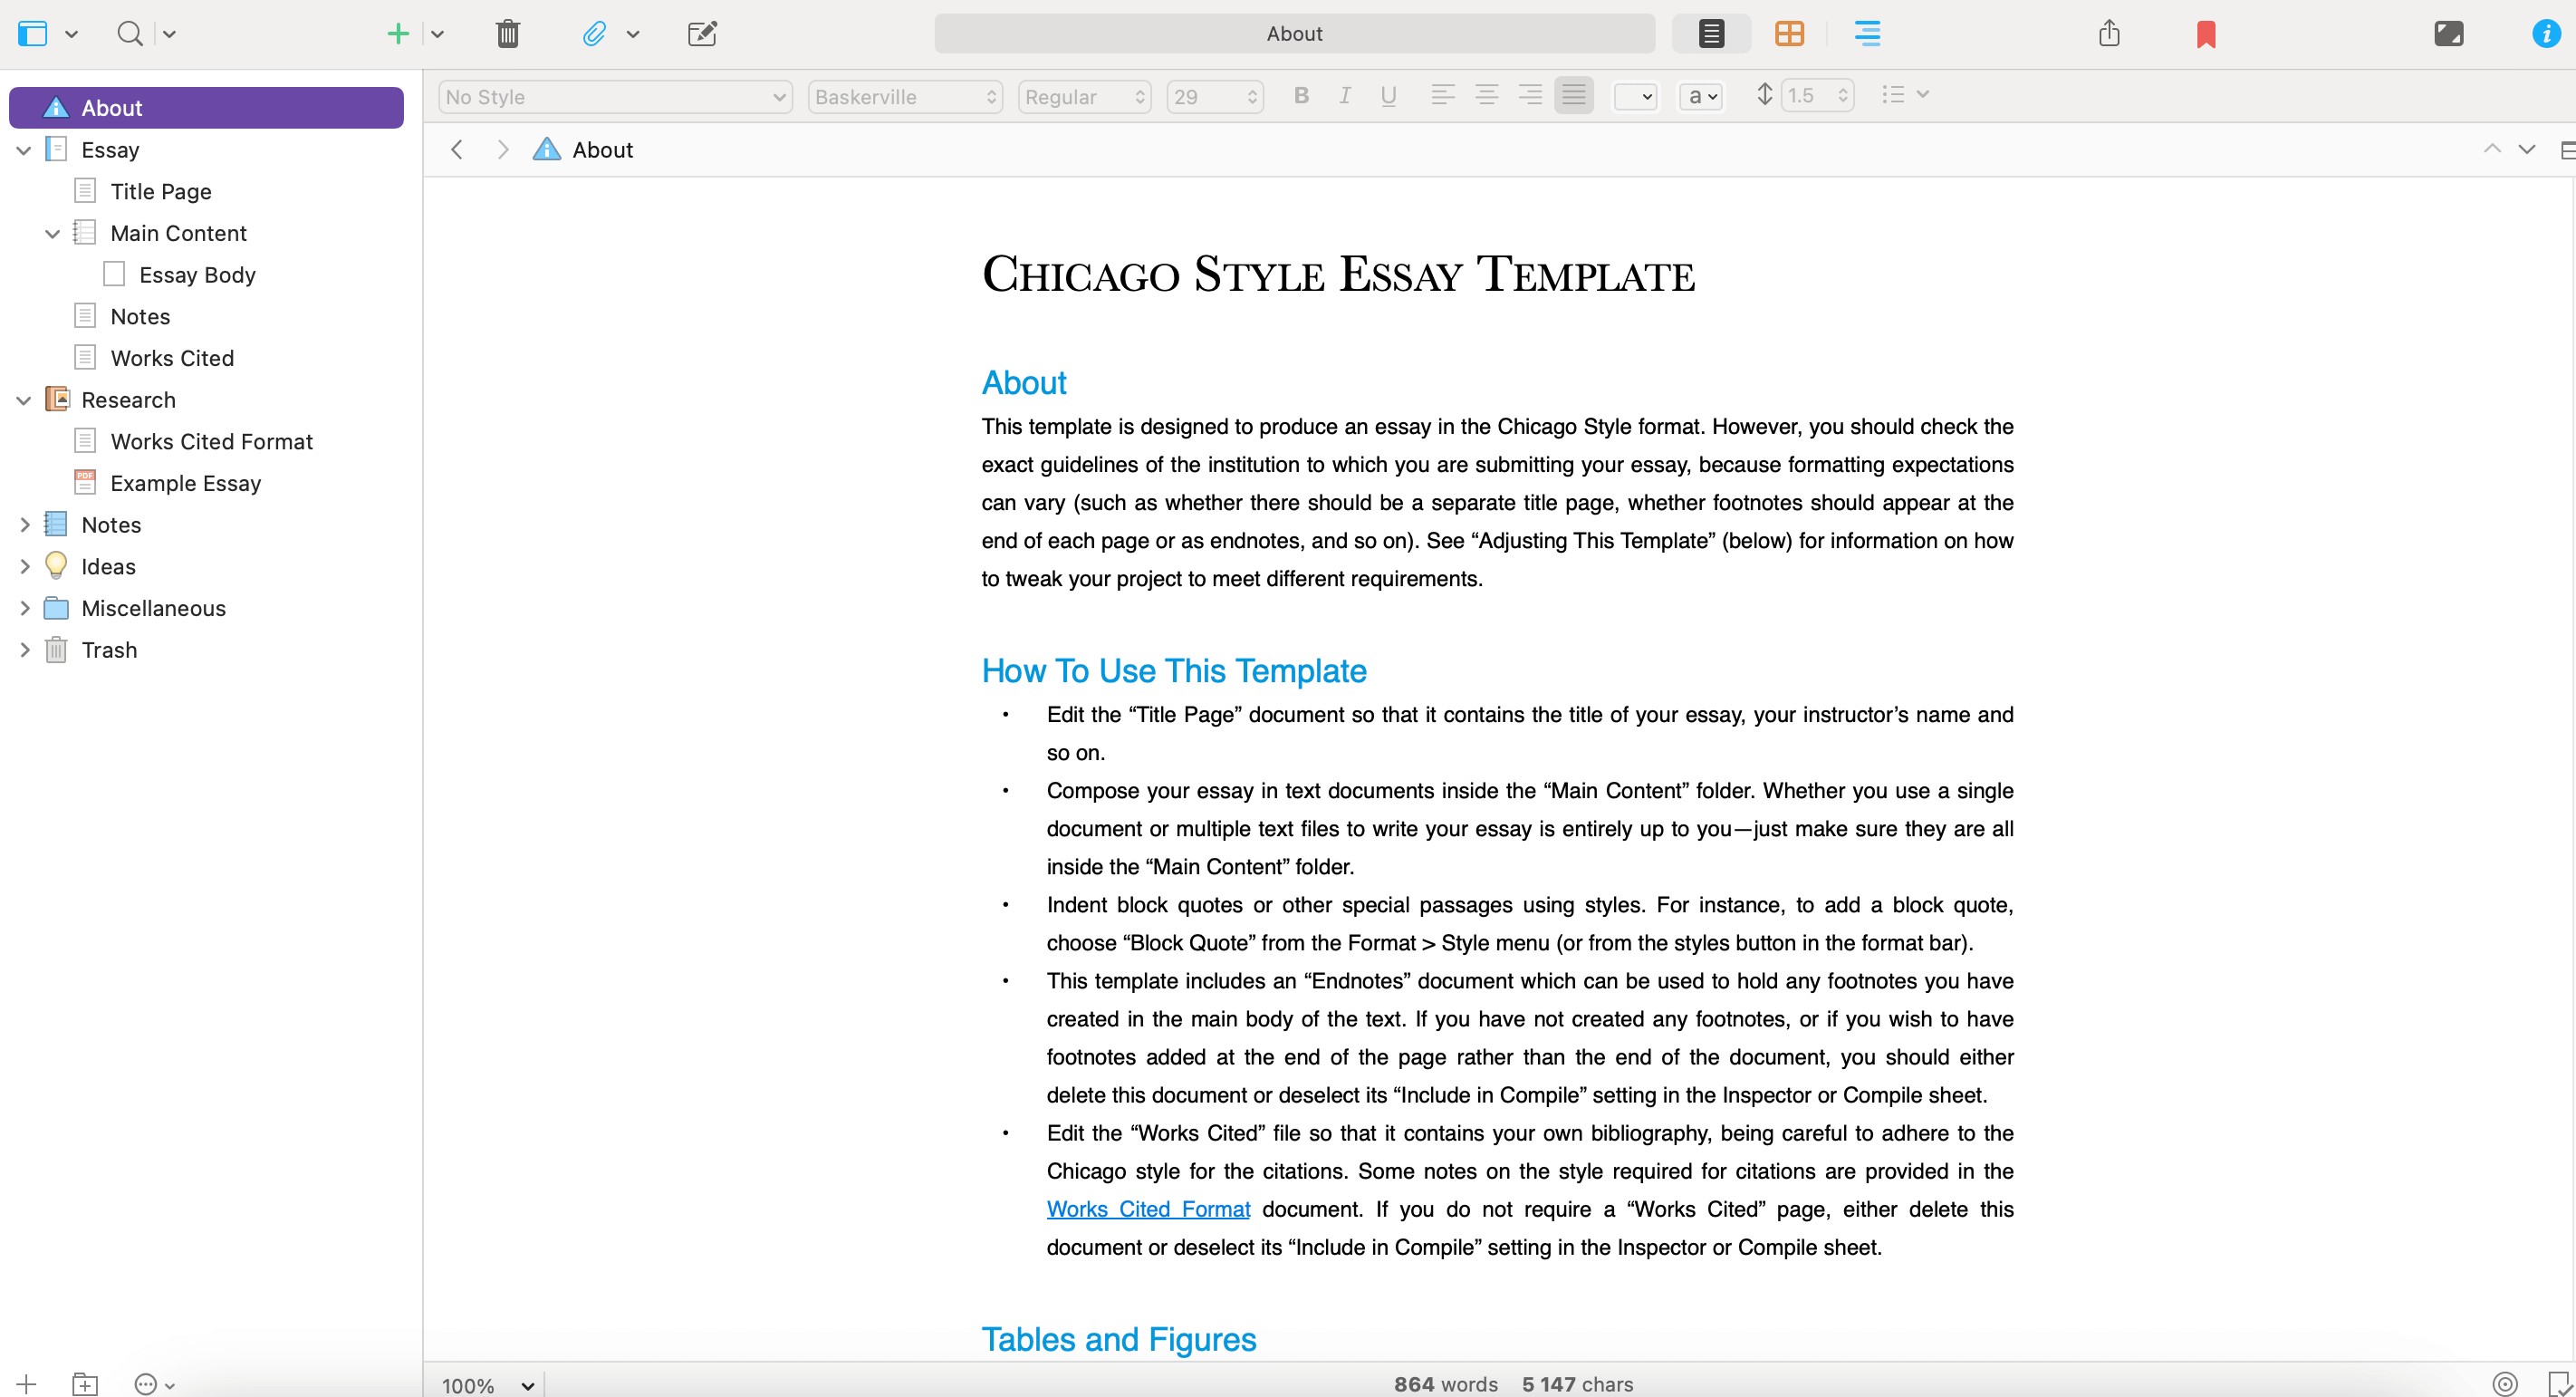
Task: Align text left
Action: (1442, 96)
